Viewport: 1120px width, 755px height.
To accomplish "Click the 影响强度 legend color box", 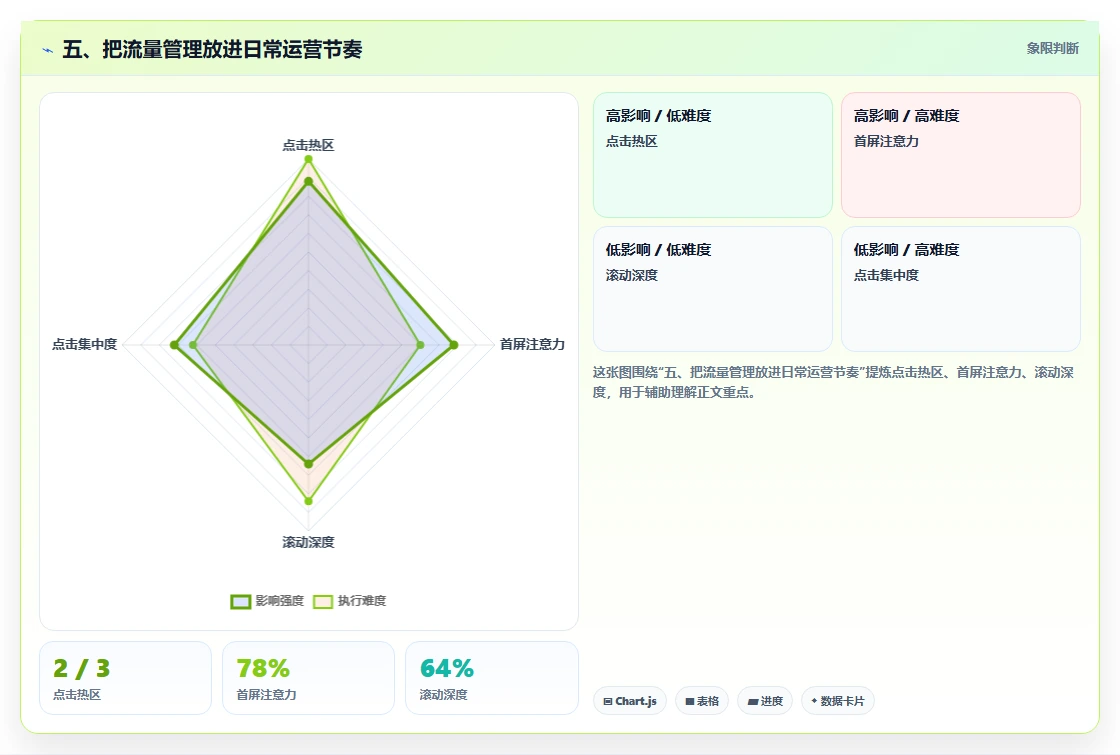I will tap(241, 601).
